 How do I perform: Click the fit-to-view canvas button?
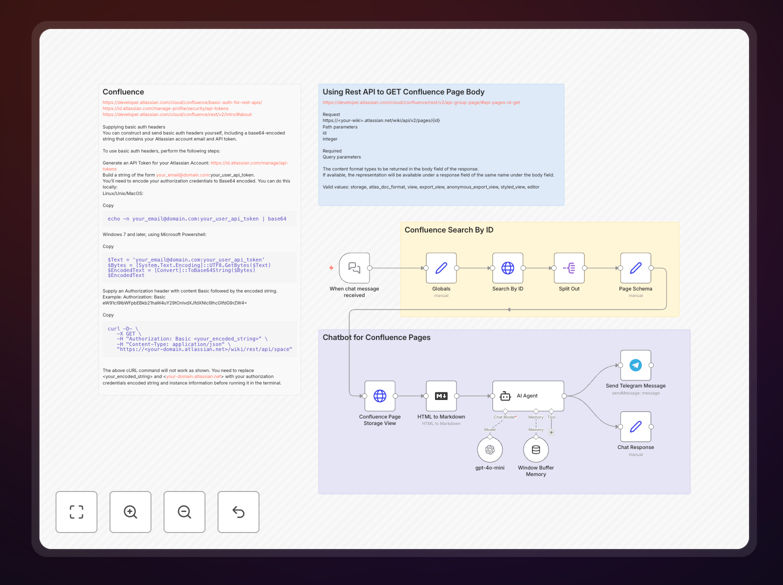point(76,512)
